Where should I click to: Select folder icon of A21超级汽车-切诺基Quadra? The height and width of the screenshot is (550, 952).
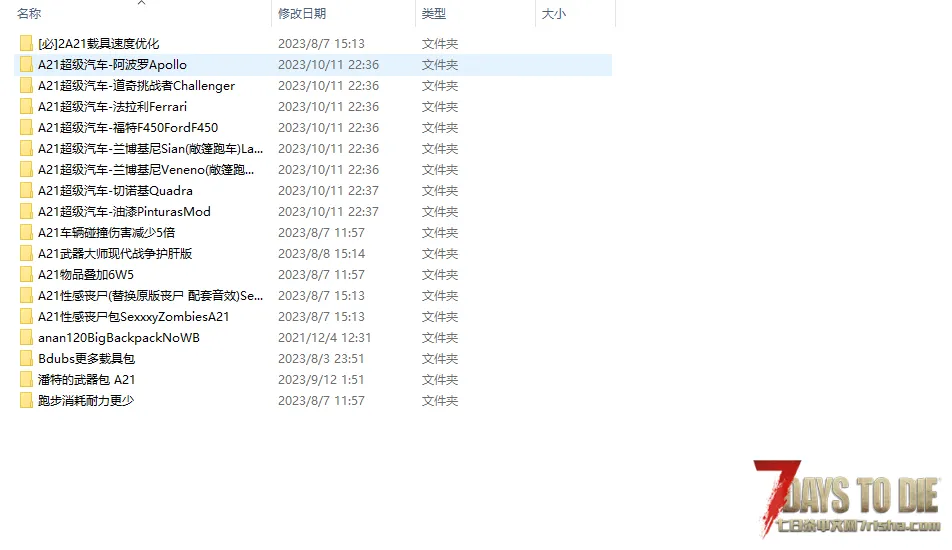coord(26,191)
